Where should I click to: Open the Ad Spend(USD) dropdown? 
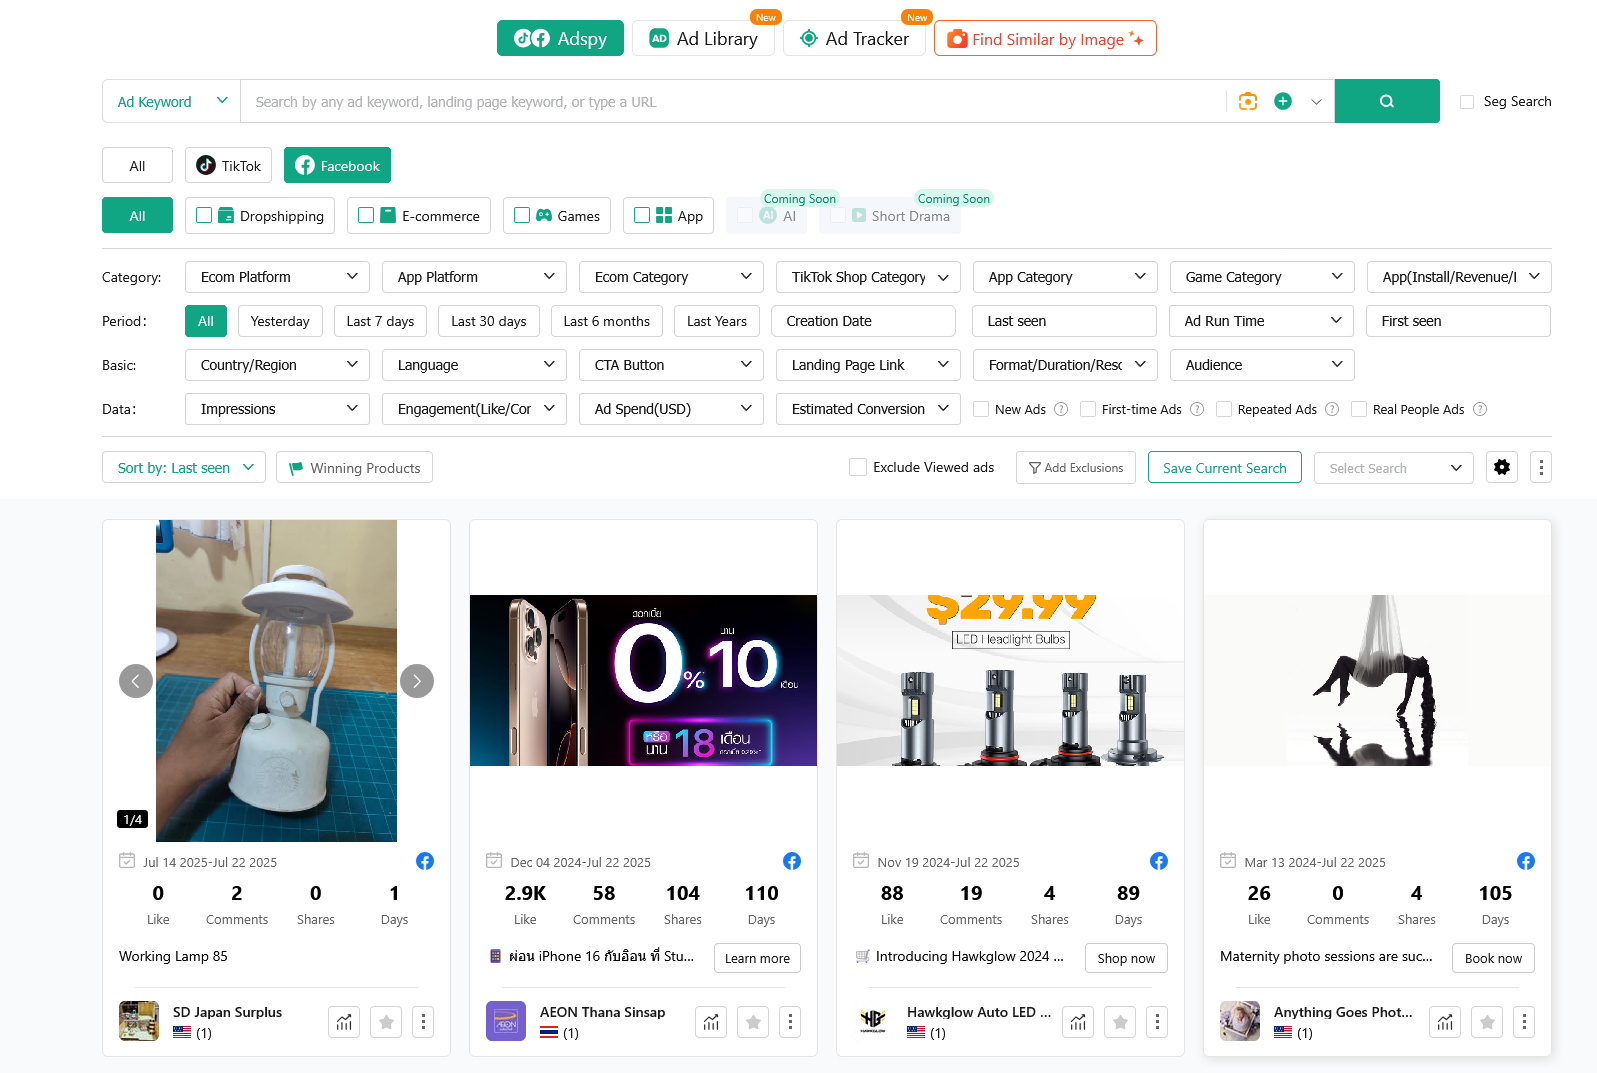coord(671,409)
